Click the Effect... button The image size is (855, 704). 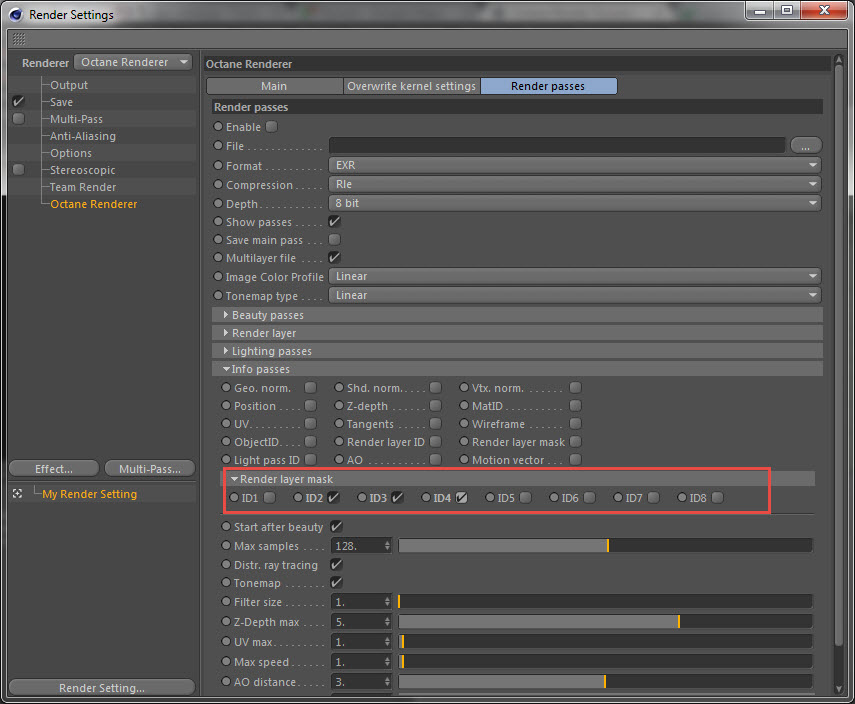pos(54,469)
